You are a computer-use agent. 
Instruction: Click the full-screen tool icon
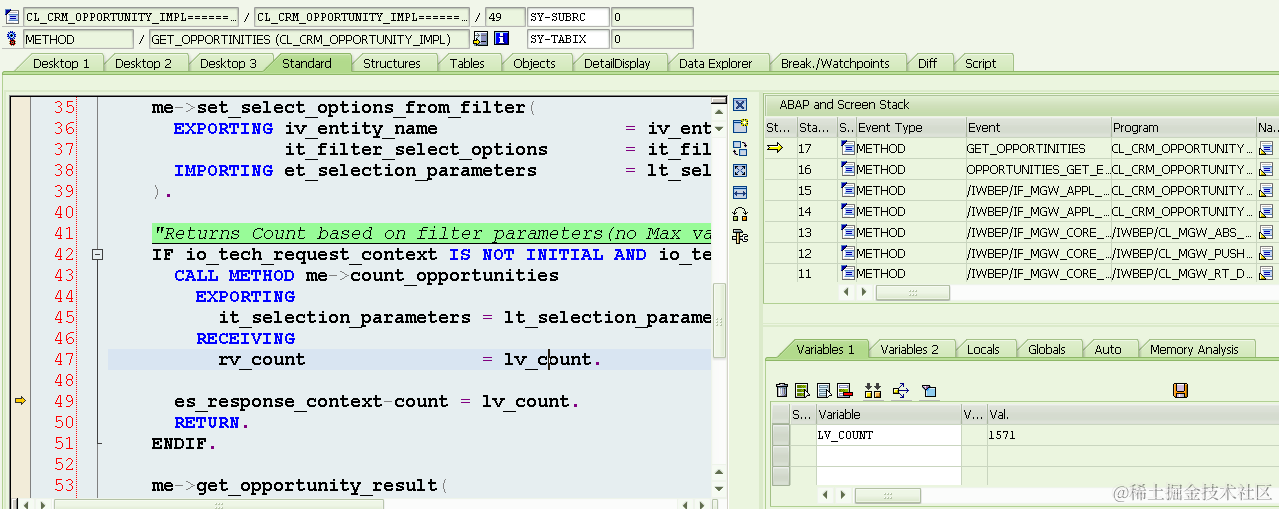point(740,170)
